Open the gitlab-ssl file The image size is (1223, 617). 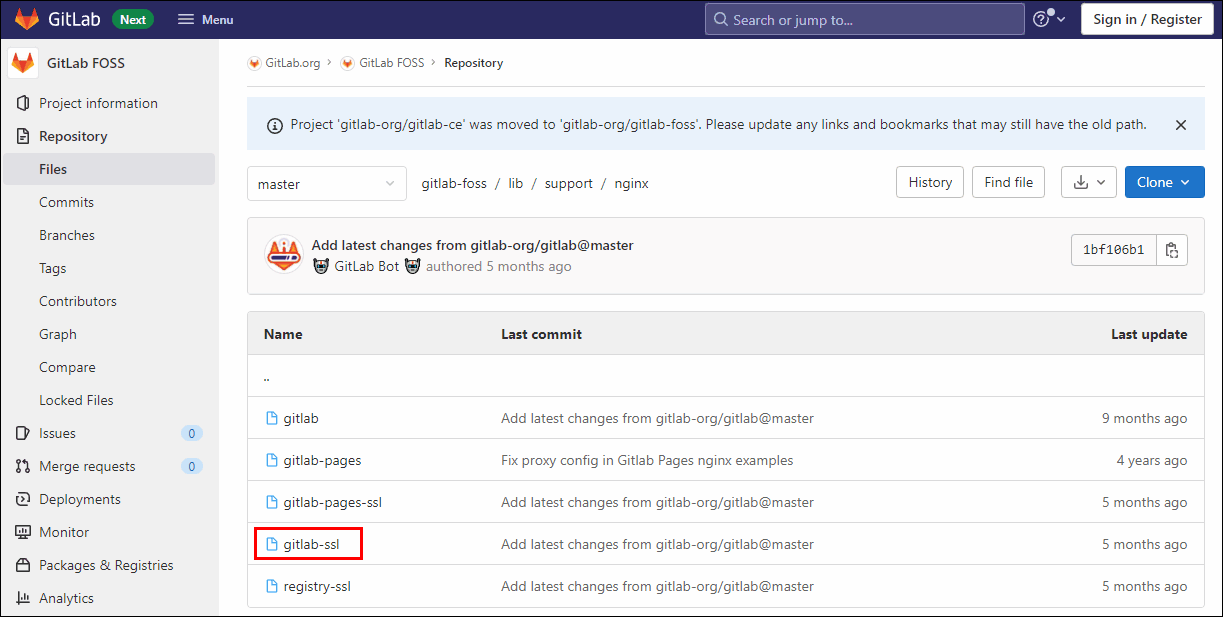[311, 544]
